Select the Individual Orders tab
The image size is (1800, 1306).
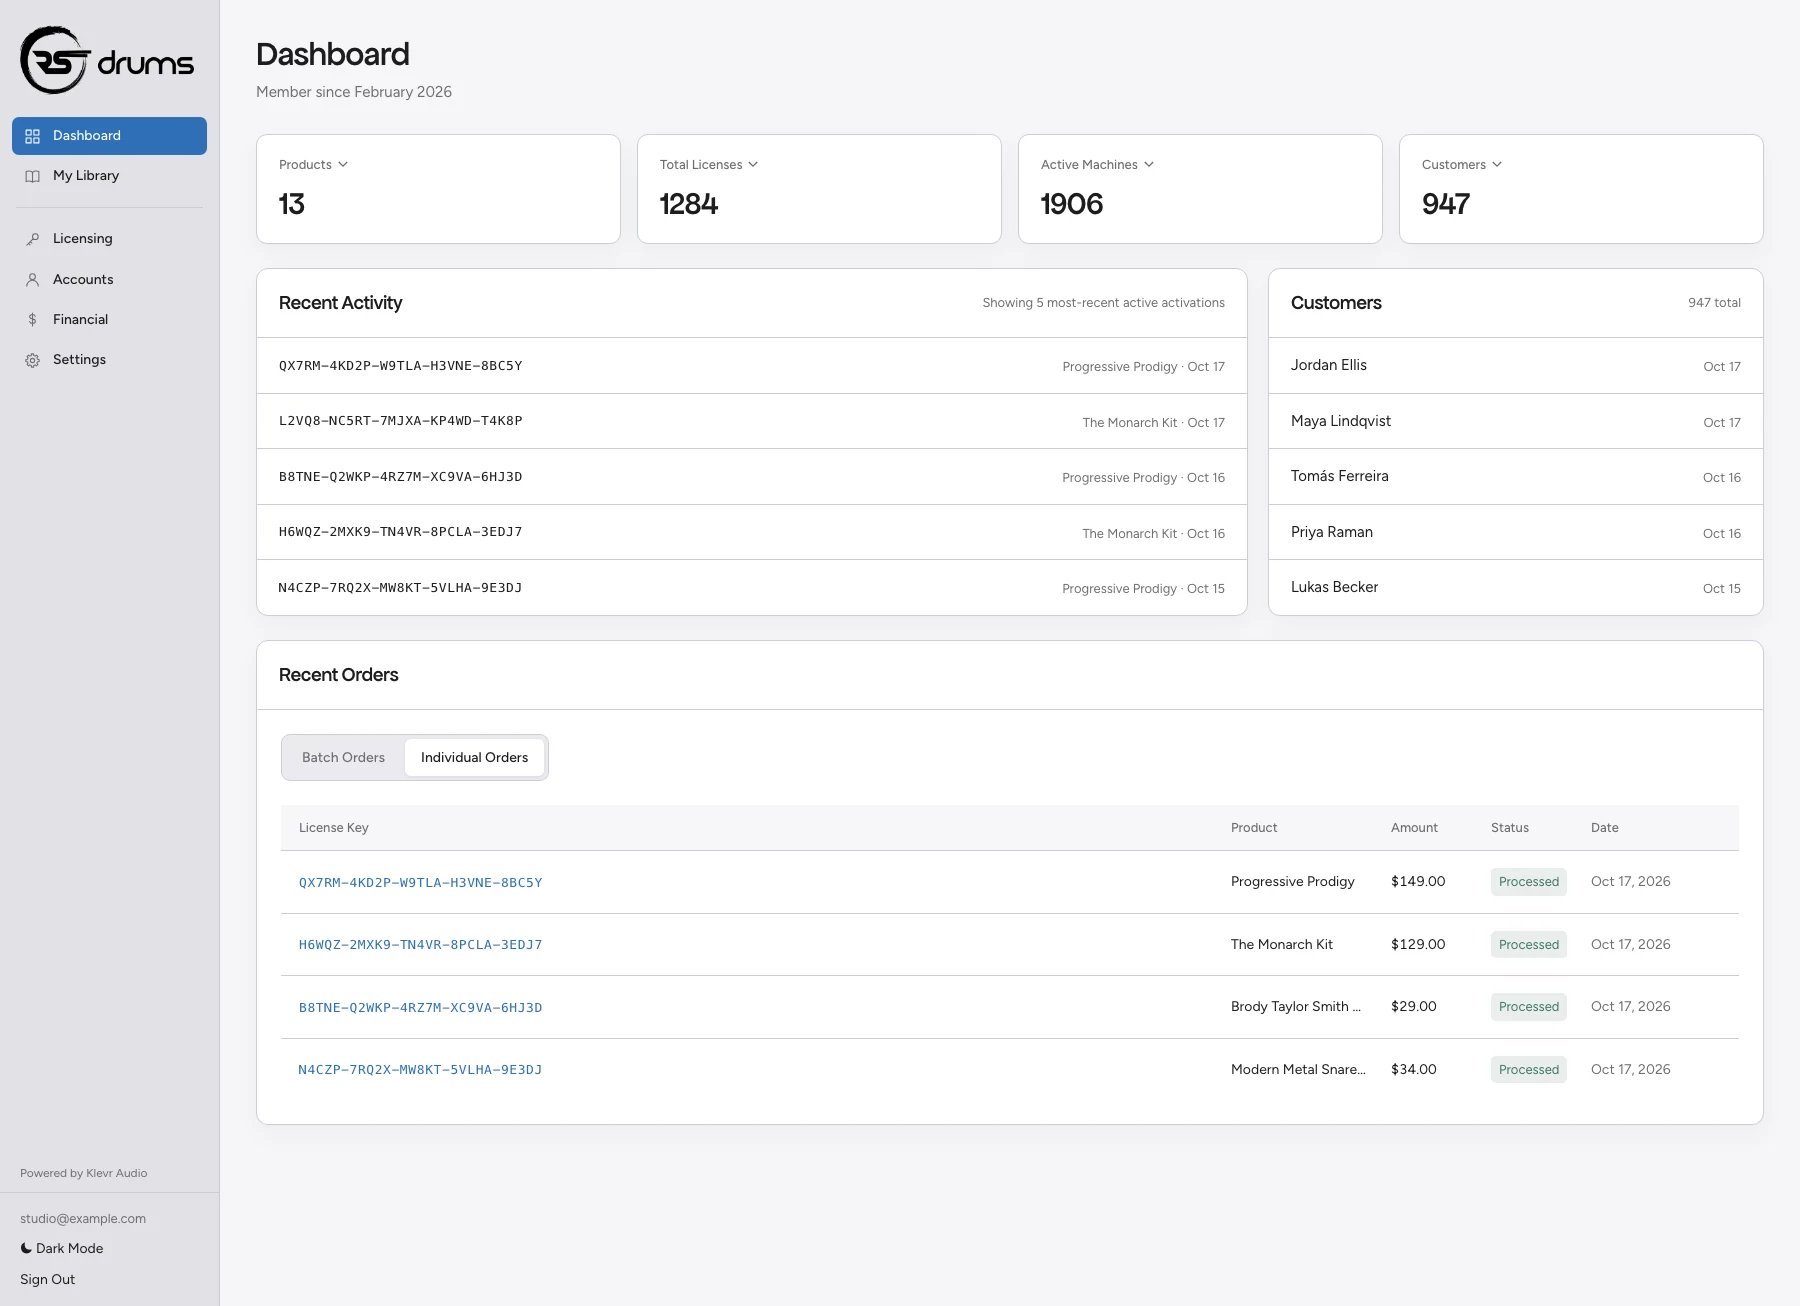pos(474,757)
